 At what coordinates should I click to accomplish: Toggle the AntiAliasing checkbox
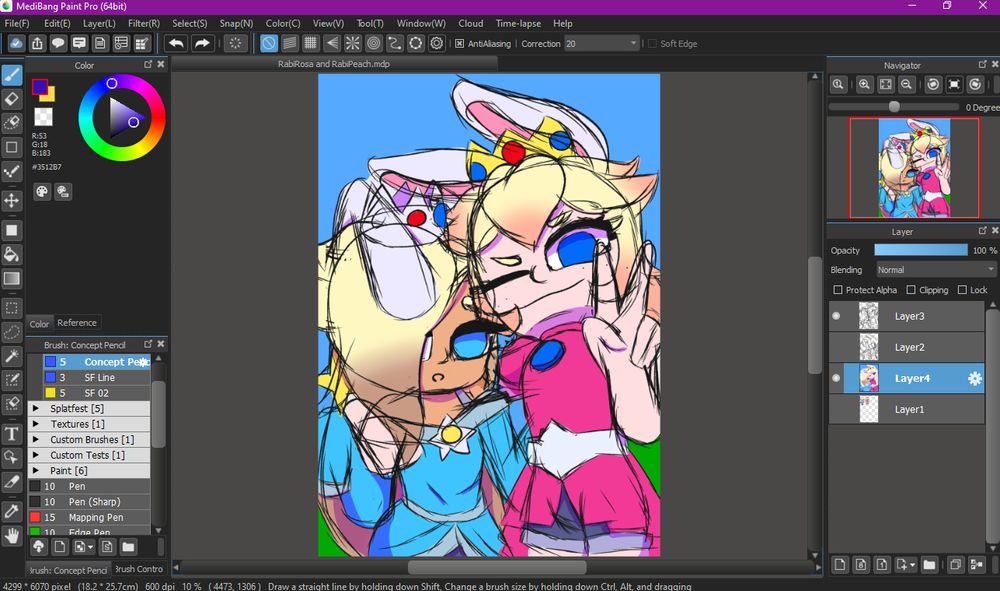click(459, 43)
